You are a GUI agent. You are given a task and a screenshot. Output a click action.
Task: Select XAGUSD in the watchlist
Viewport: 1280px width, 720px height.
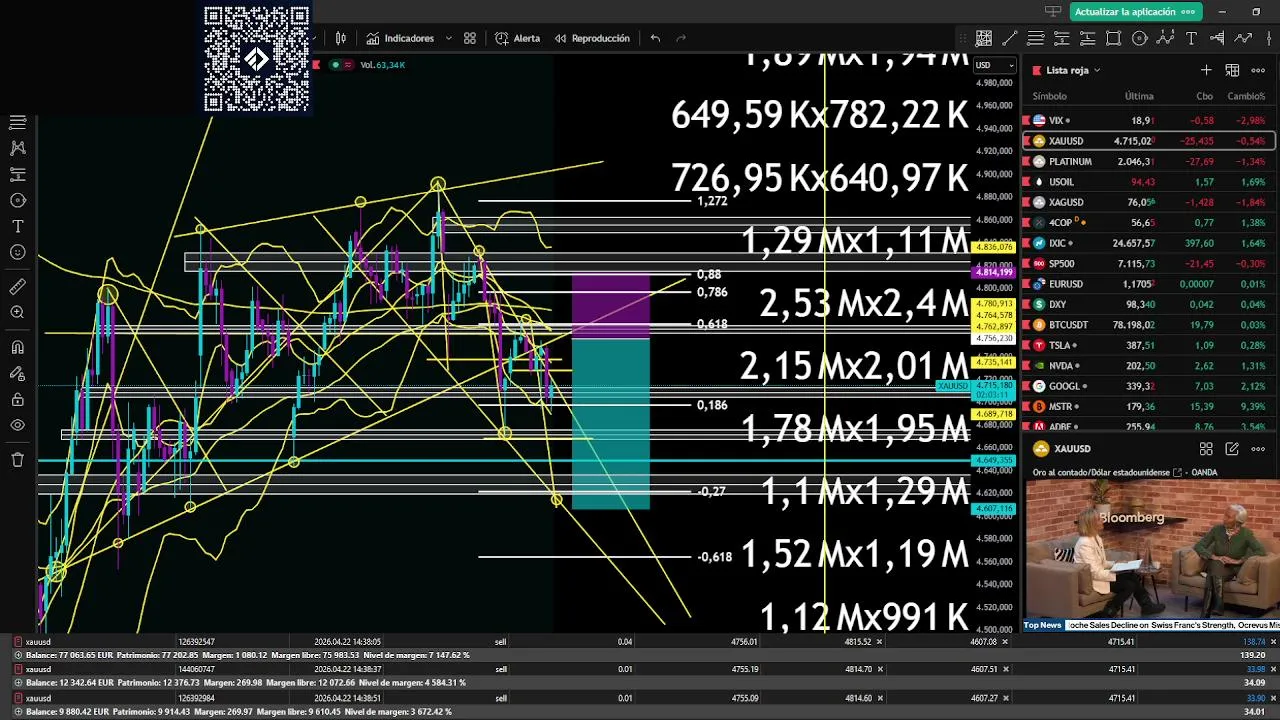1148,202
